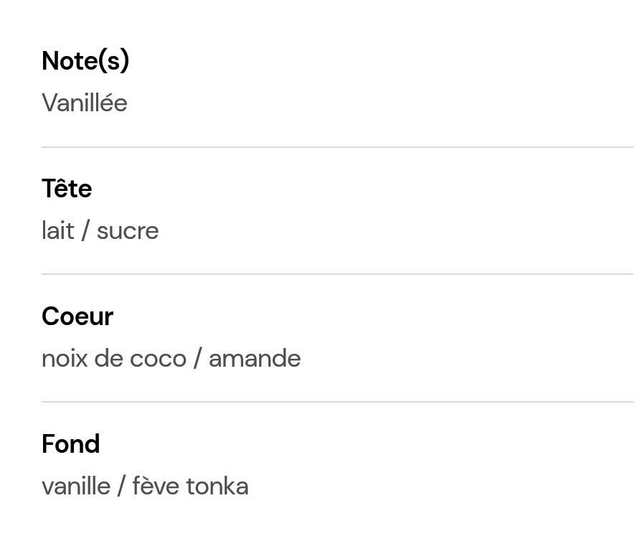Viewport: 640px width, 554px height.
Task: Click the divider line below lait / sucre
Action: [337, 274]
